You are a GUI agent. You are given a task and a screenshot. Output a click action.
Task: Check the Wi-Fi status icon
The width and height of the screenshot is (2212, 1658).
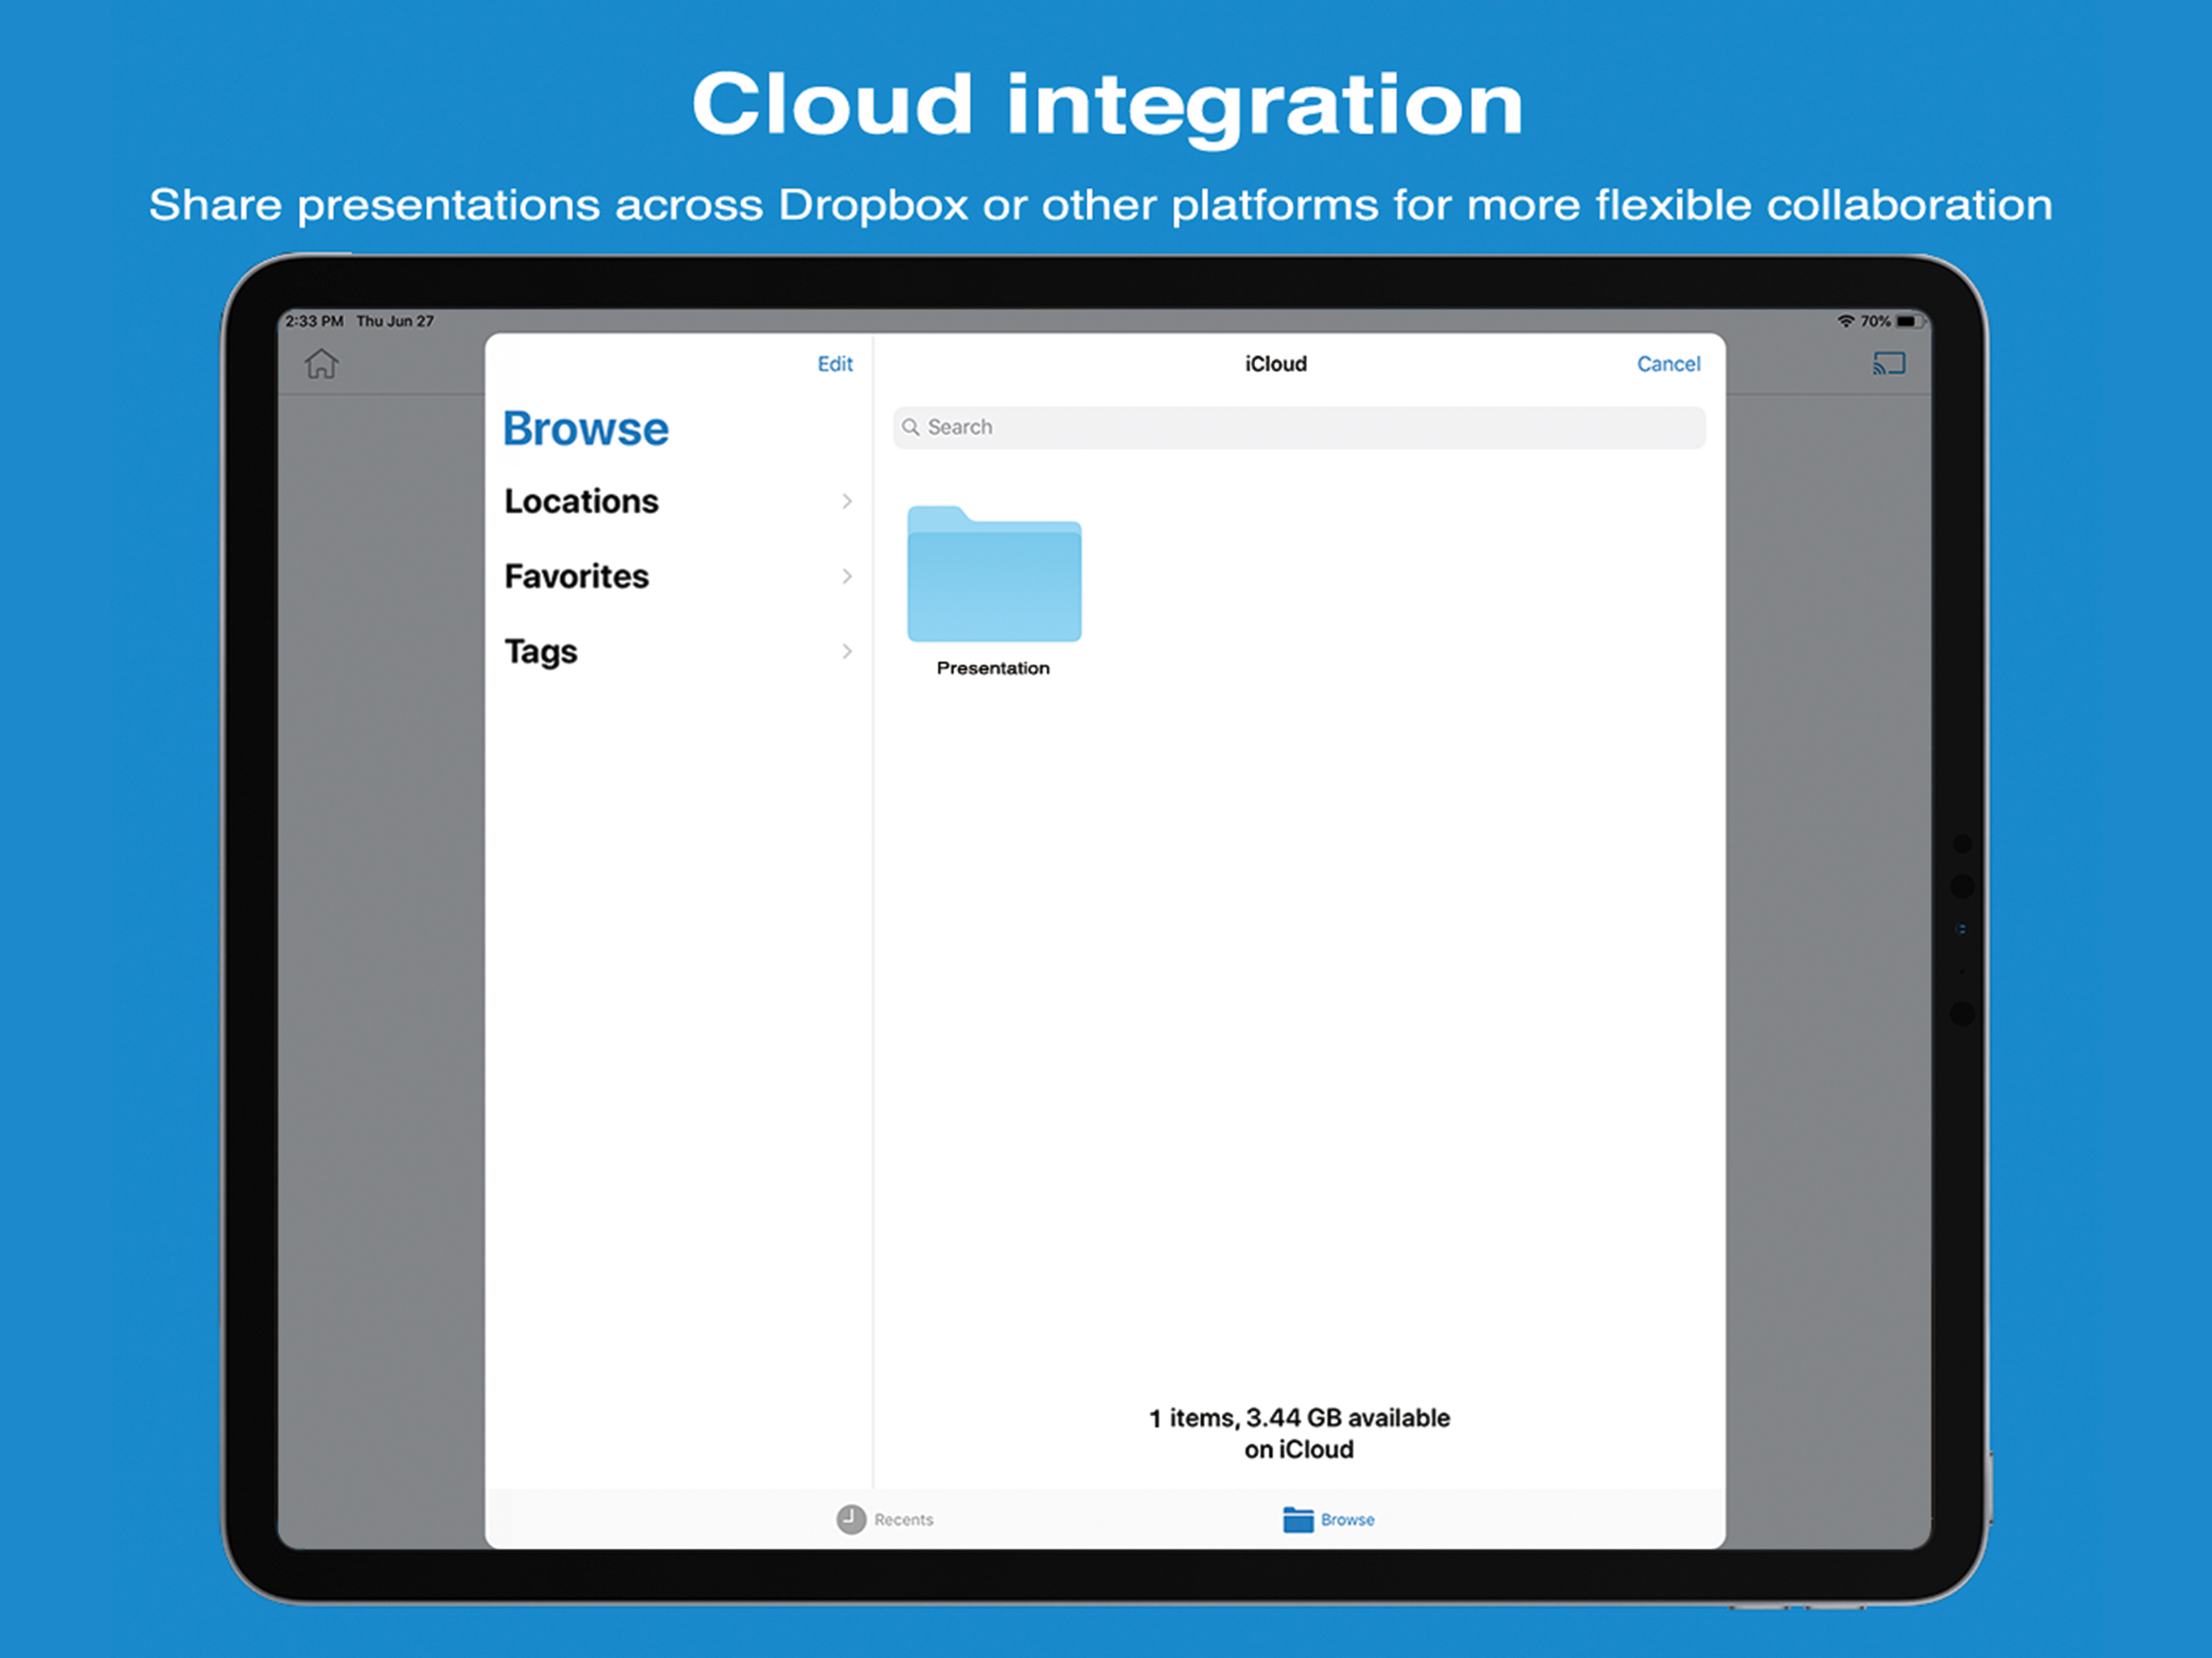(1846, 321)
